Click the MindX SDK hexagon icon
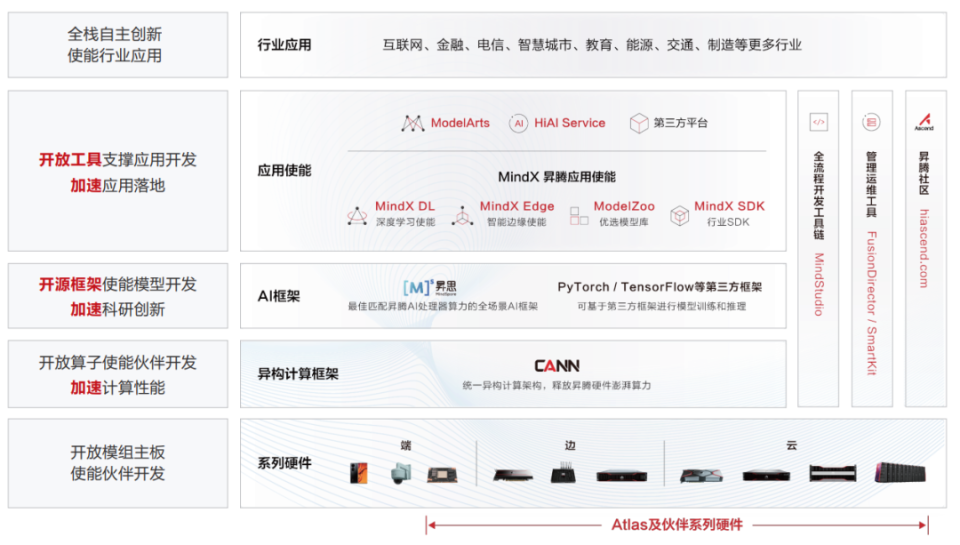This screenshot has height=545, width=960. point(679,216)
